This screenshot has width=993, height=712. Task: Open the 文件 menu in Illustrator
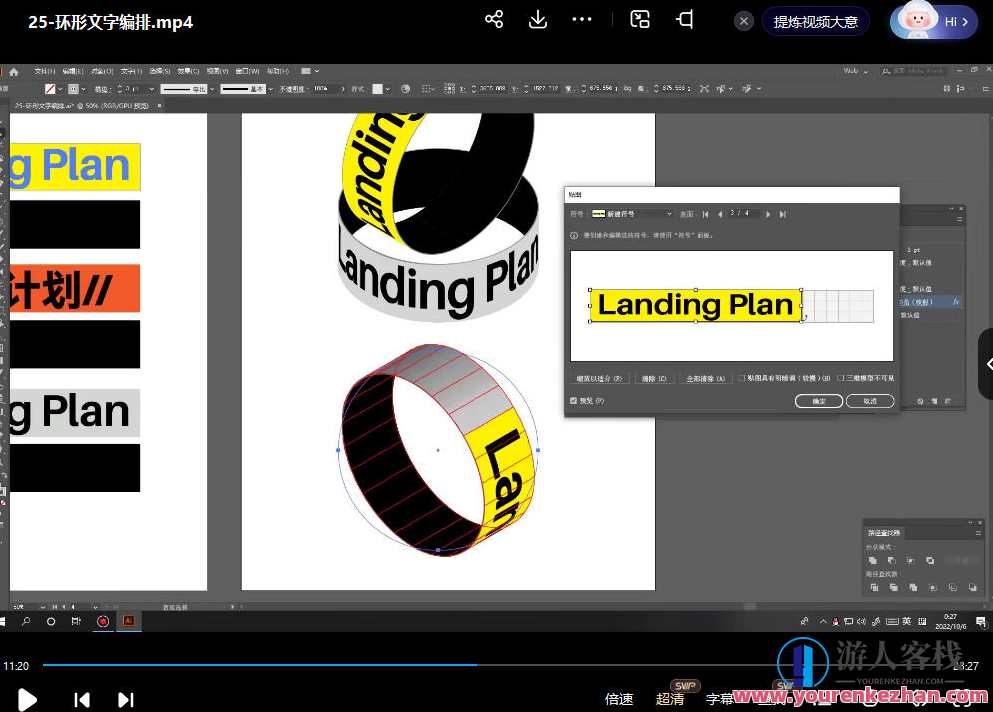point(43,72)
